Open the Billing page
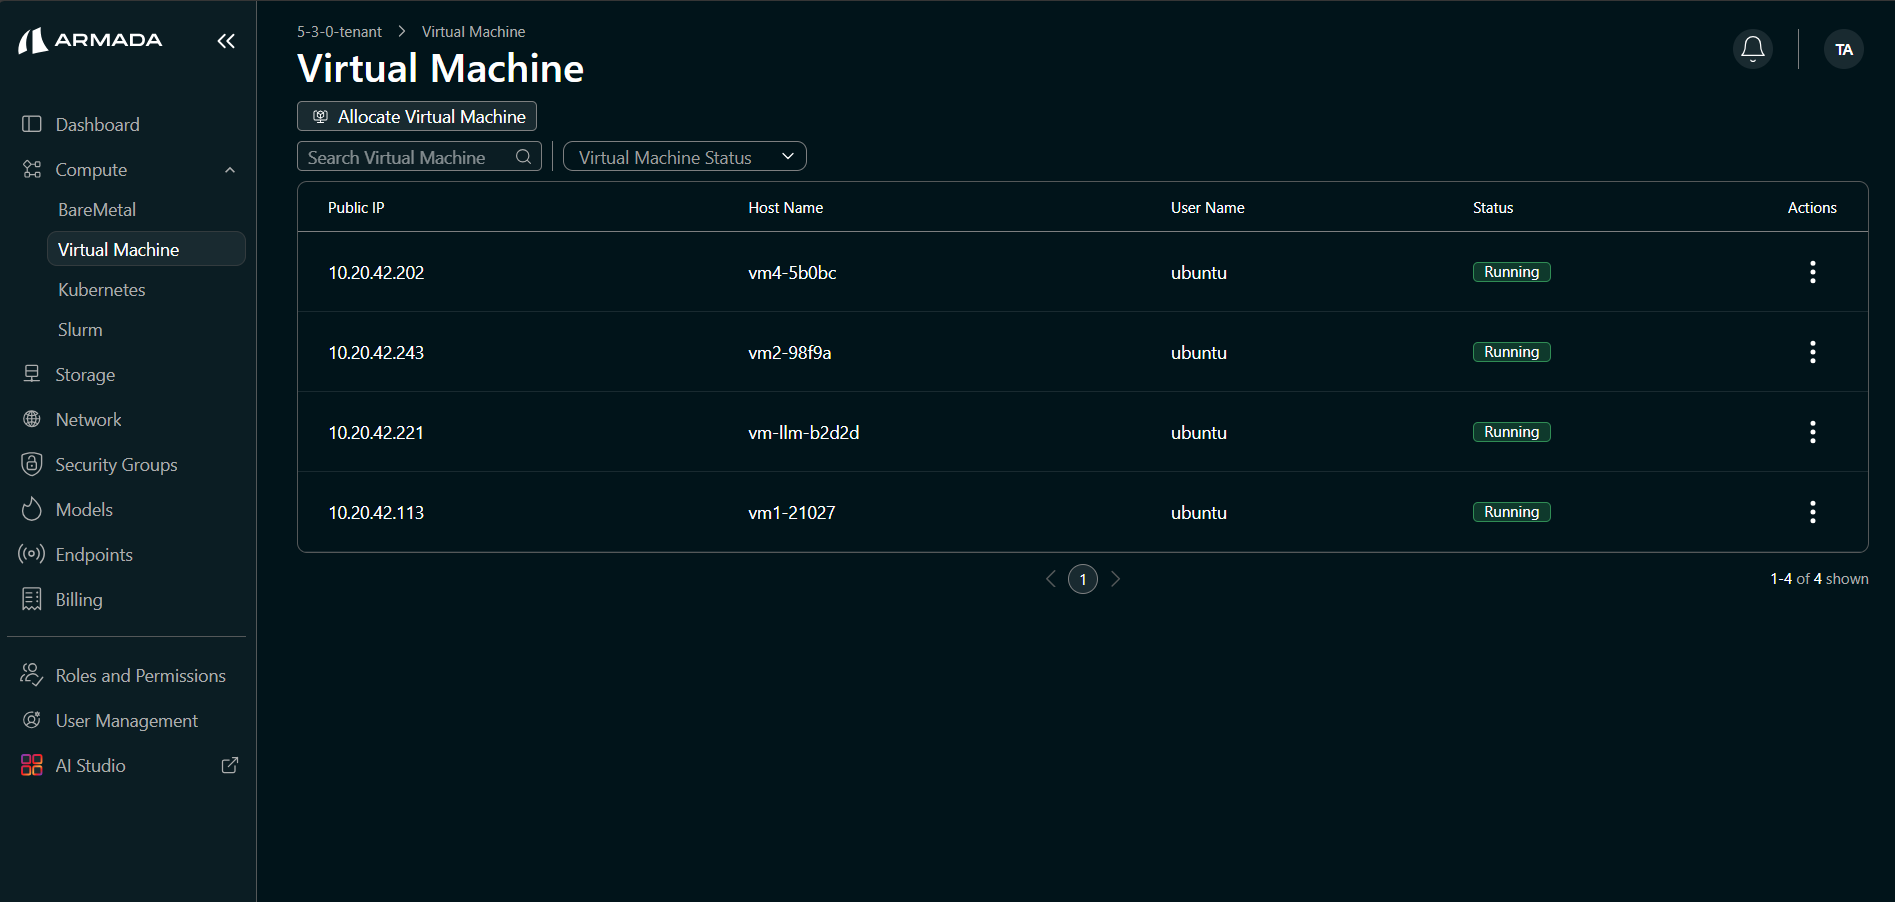 coord(79,600)
